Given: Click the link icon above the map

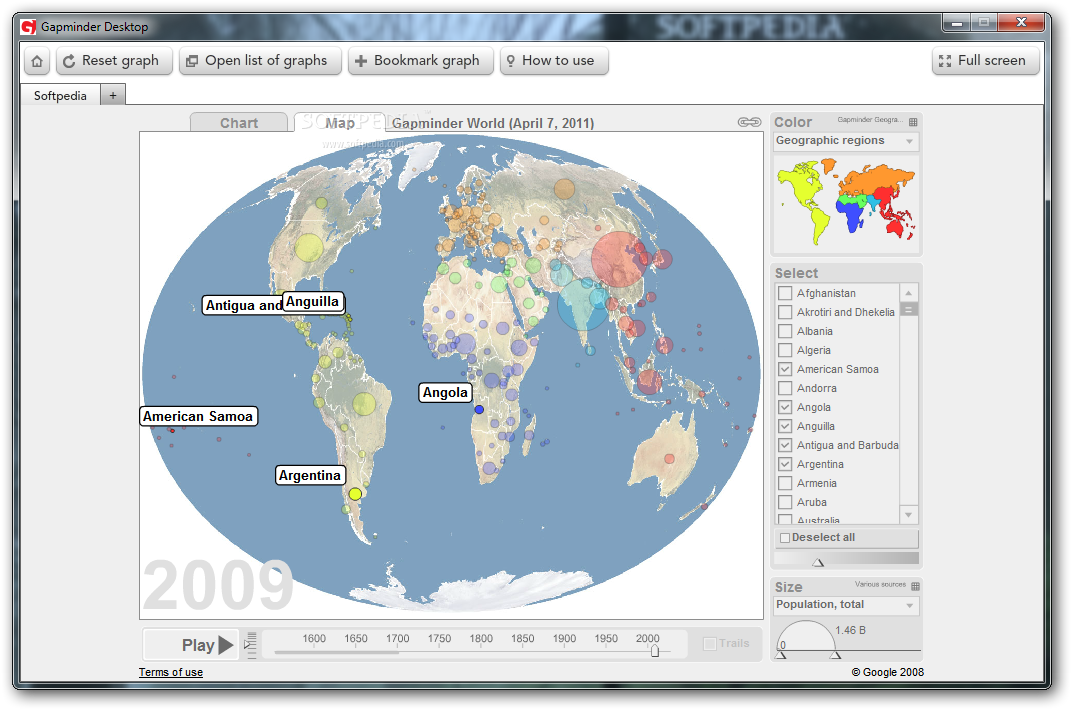Looking at the screenshot, I should tap(749, 122).
